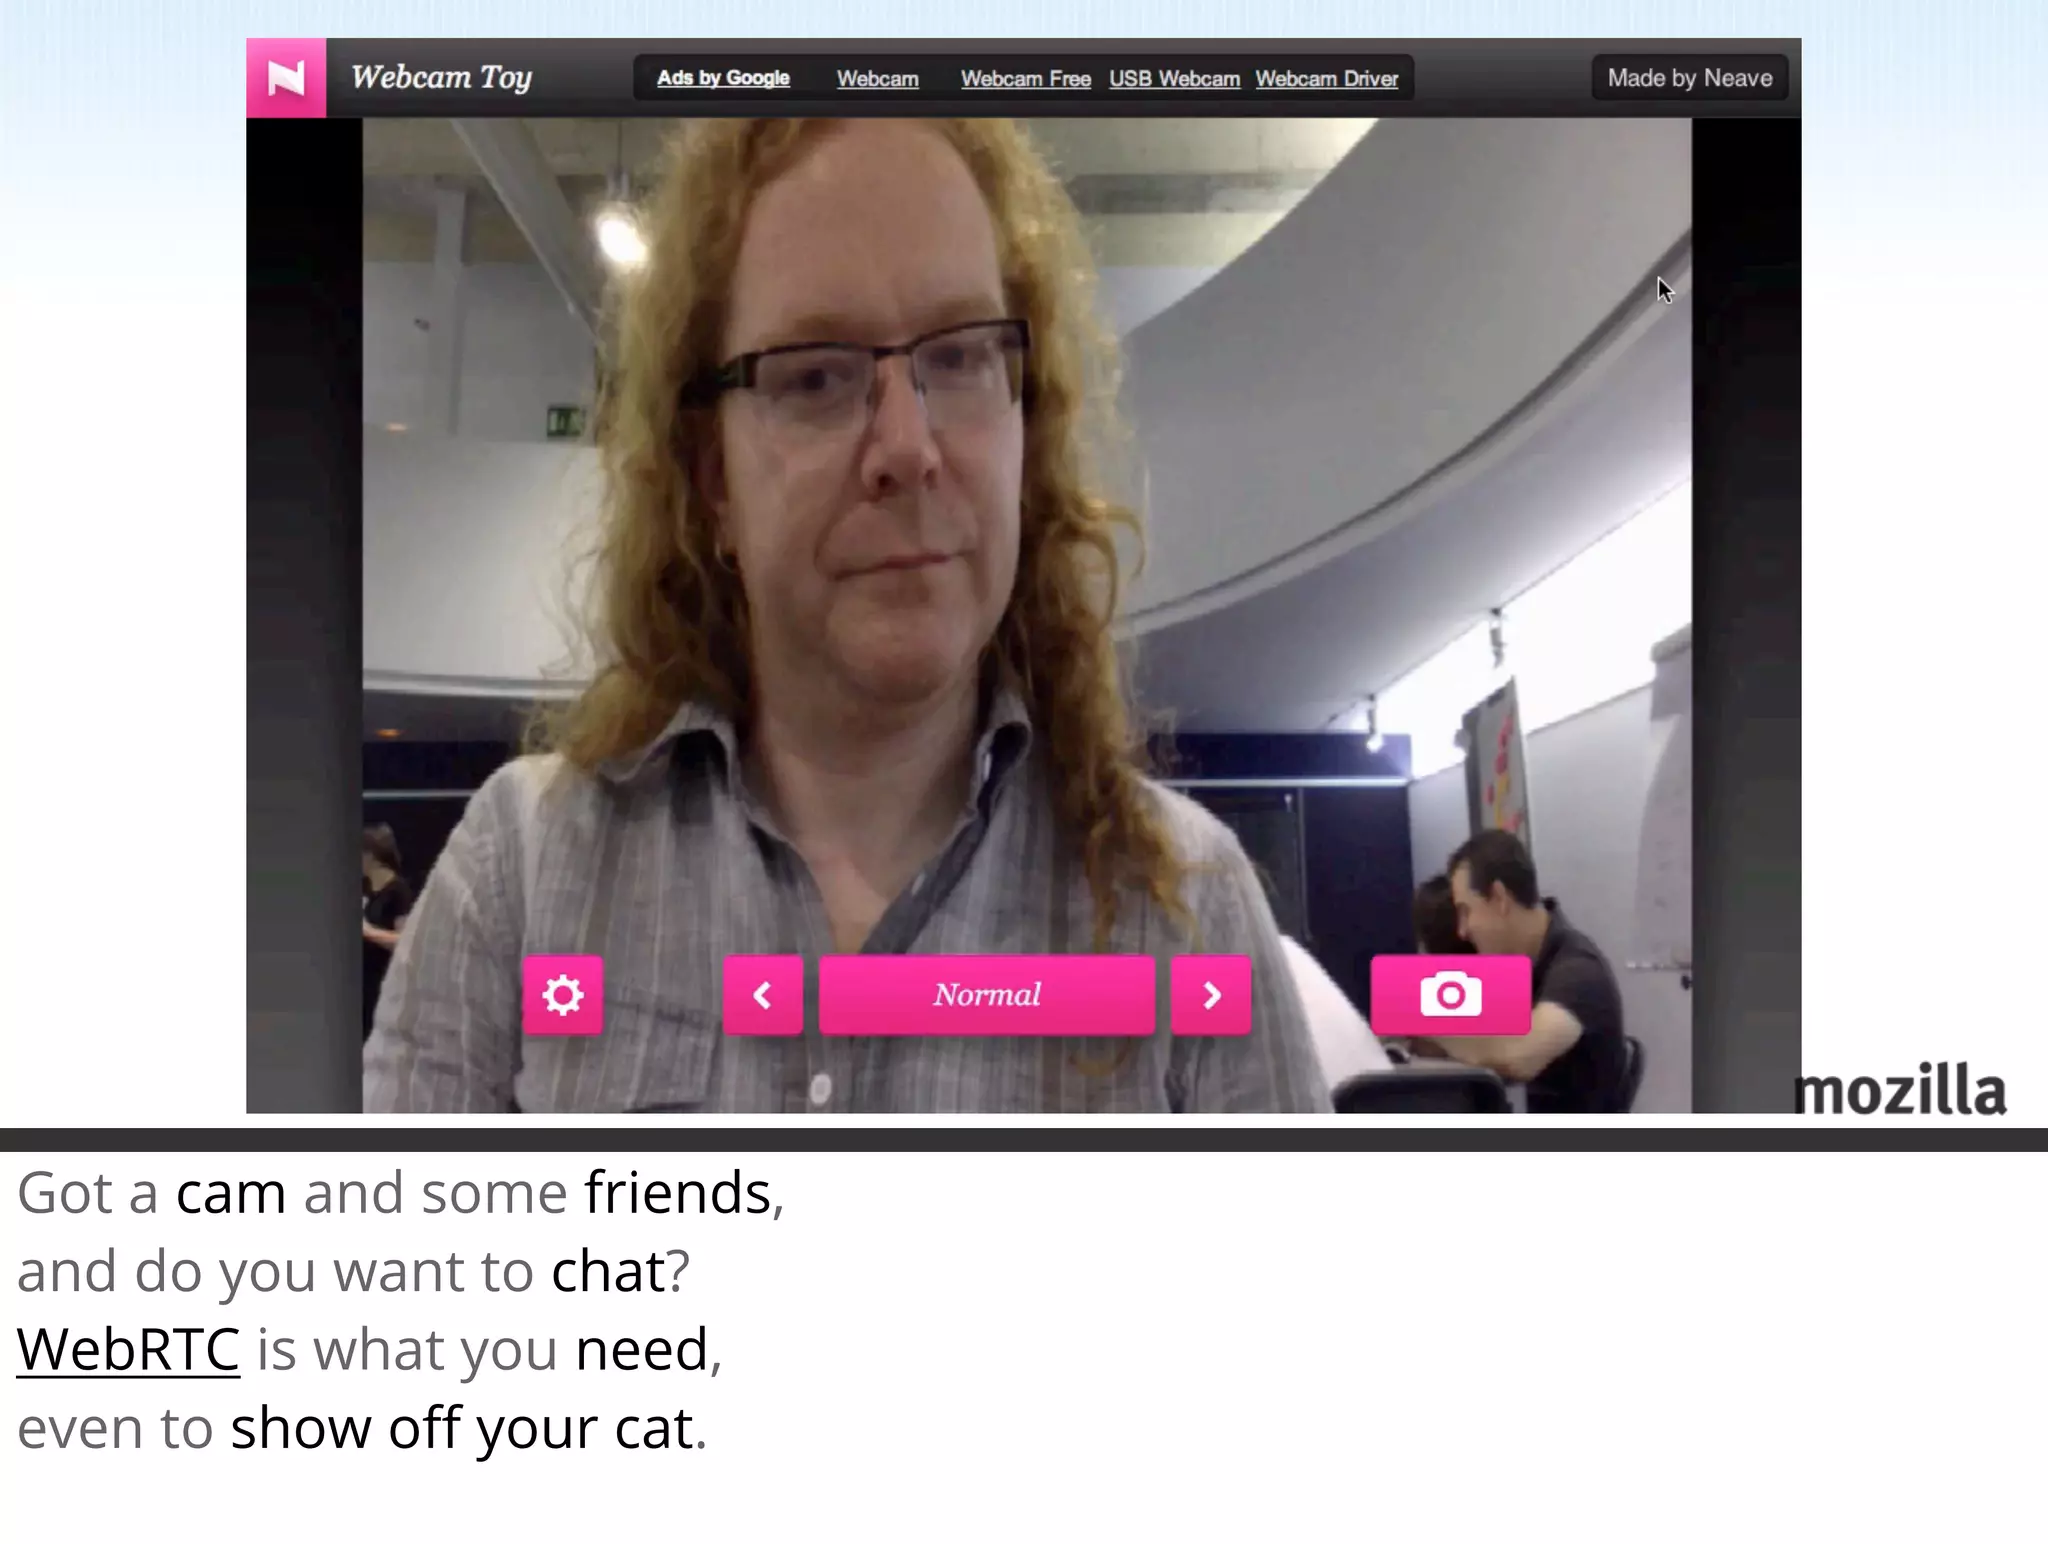This screenshot has height=1544, width=2048.
Task: Click the word 'chat' in the caption
Action: 609,1271
